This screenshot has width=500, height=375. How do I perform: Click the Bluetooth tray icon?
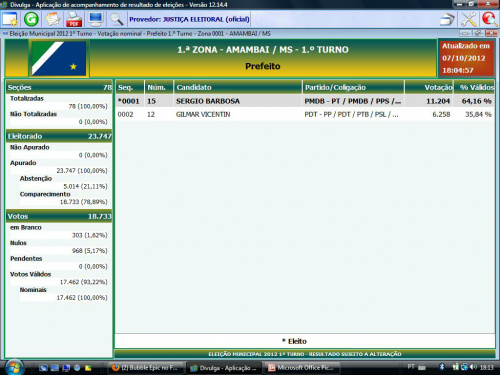tap(442, 367)
